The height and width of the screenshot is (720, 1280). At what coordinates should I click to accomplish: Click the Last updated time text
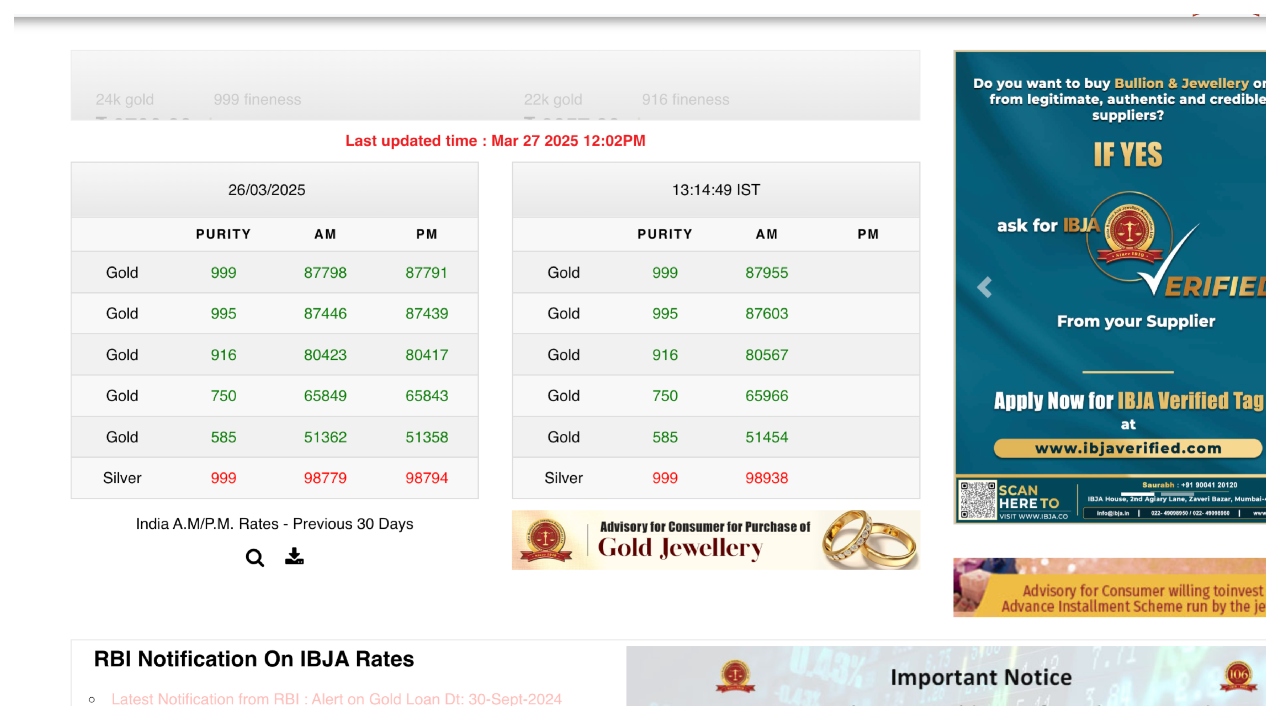[x=495, y=141]
